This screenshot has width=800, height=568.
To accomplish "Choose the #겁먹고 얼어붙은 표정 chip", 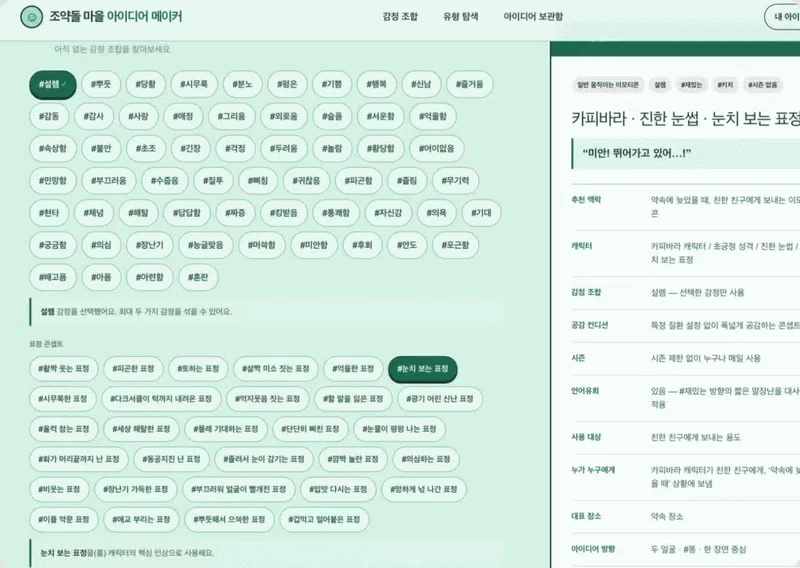I will click(324, 519).
